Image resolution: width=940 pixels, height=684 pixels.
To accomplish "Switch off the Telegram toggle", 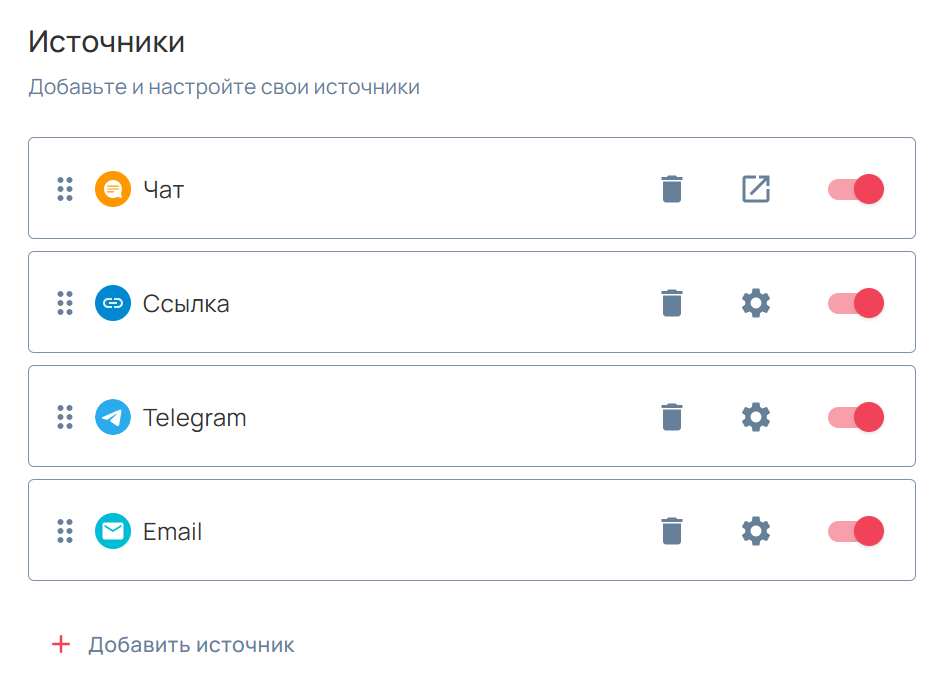I will coord(857,416).
